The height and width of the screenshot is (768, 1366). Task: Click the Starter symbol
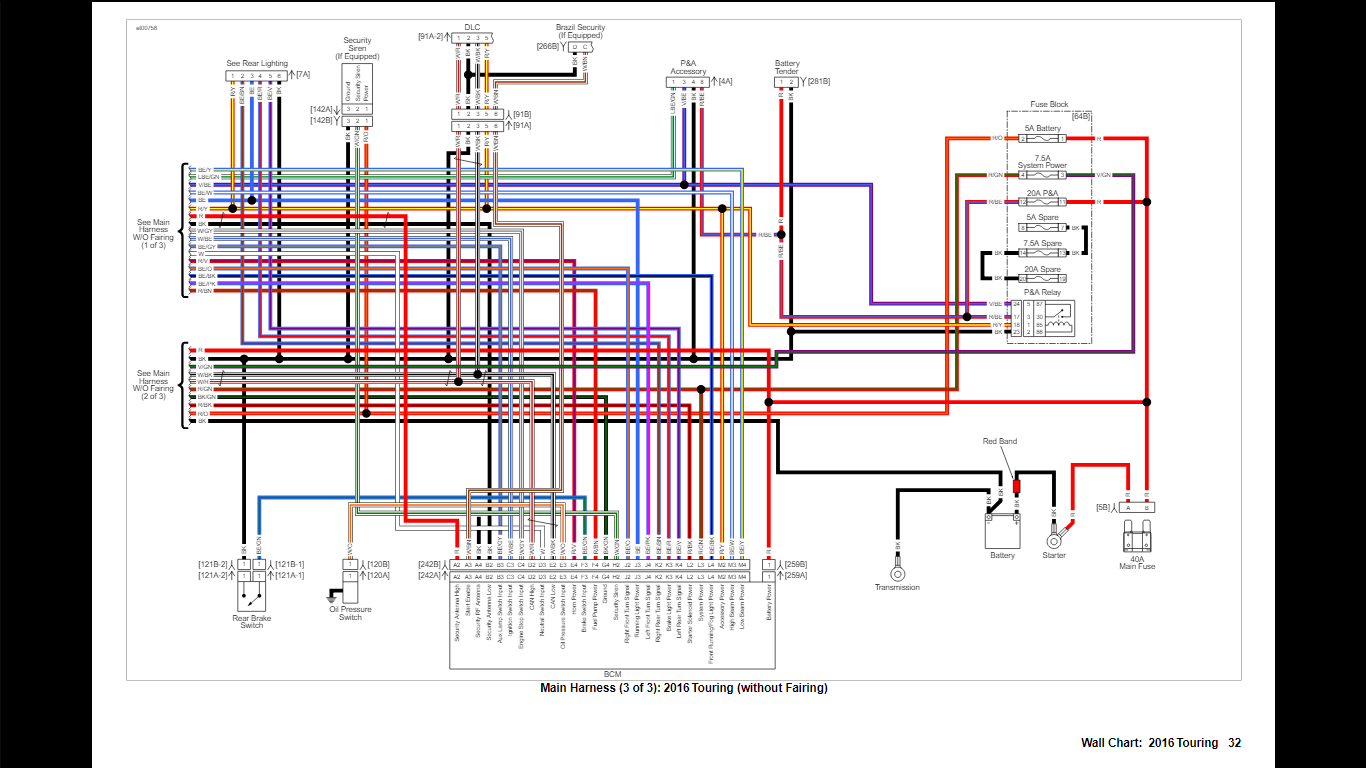pyautogui.click(x=1053, y=534)
